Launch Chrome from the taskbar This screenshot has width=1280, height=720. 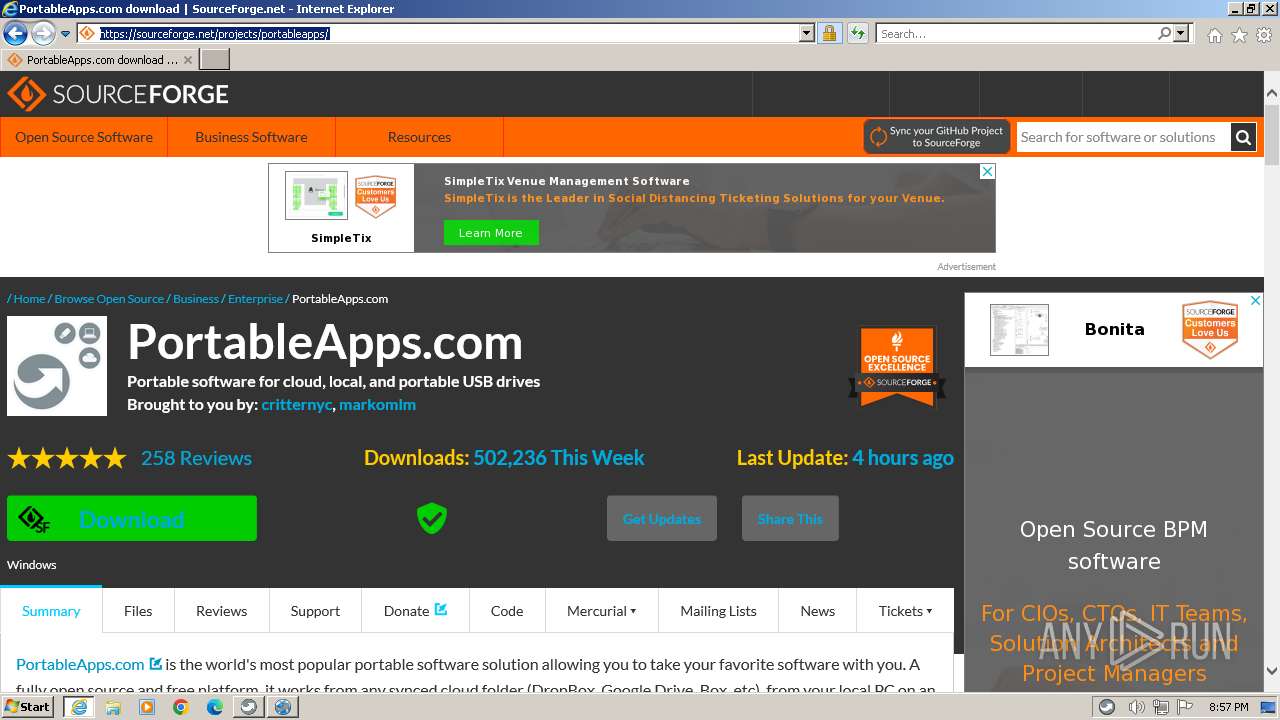[x=181, y=707]
